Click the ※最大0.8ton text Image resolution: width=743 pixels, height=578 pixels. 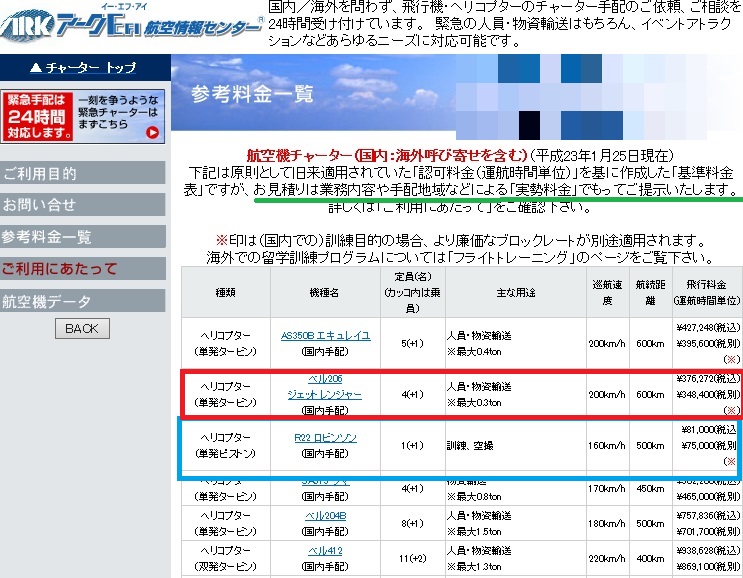click(x=474, y=497)
